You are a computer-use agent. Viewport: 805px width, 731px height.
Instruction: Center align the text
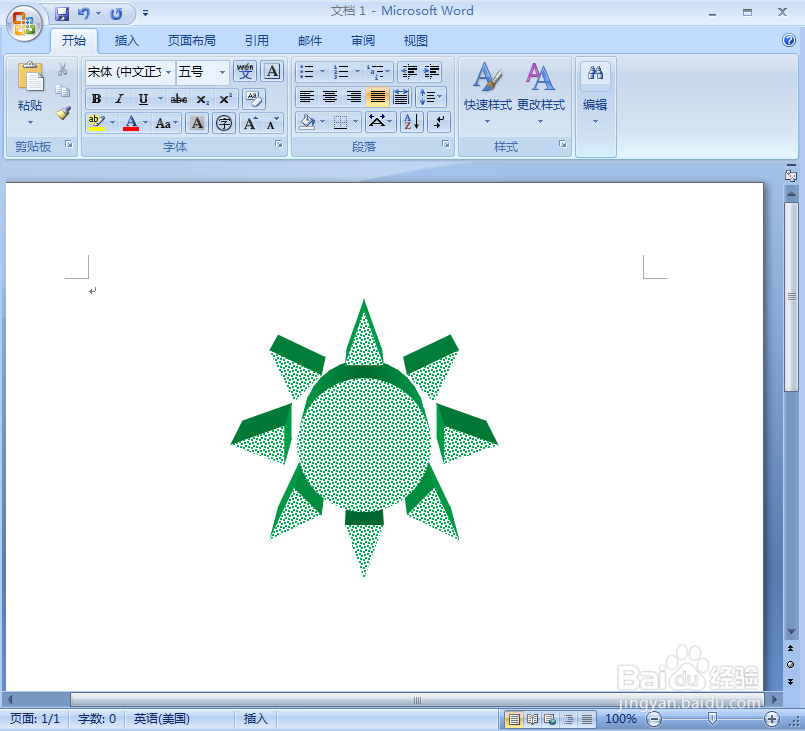tap(330, 97)
